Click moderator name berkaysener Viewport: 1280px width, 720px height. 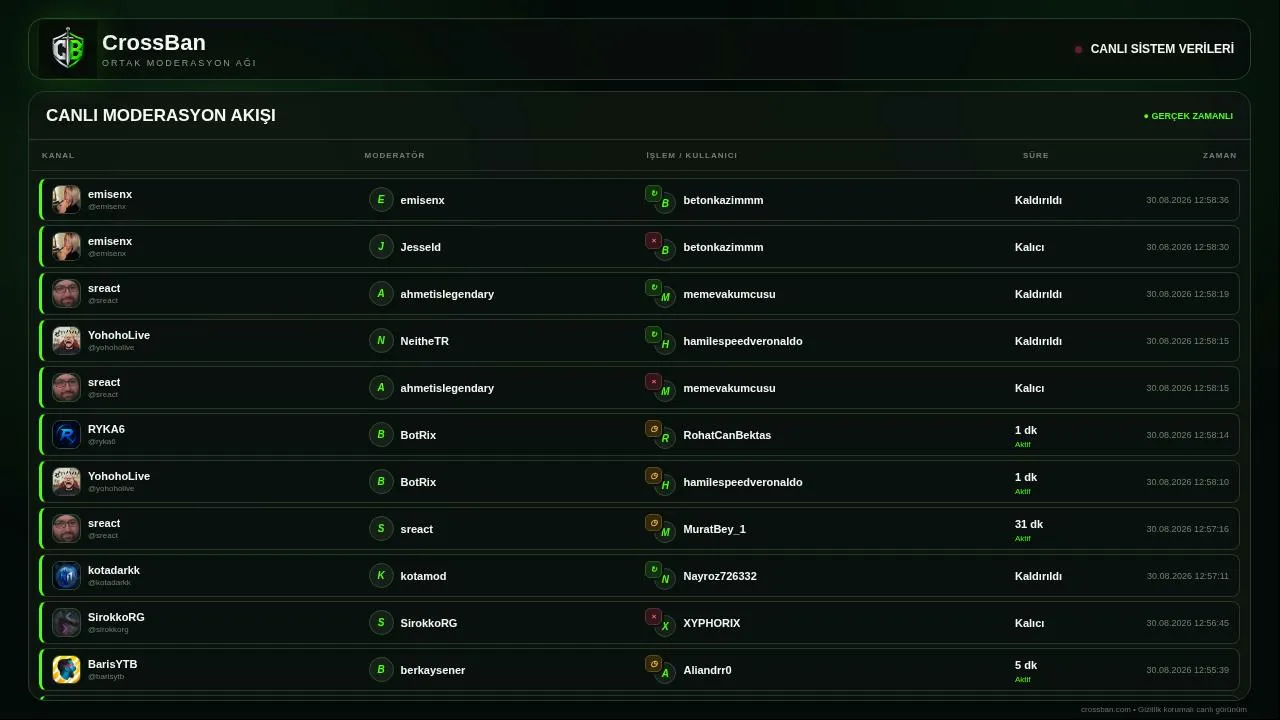coord(433,670)
